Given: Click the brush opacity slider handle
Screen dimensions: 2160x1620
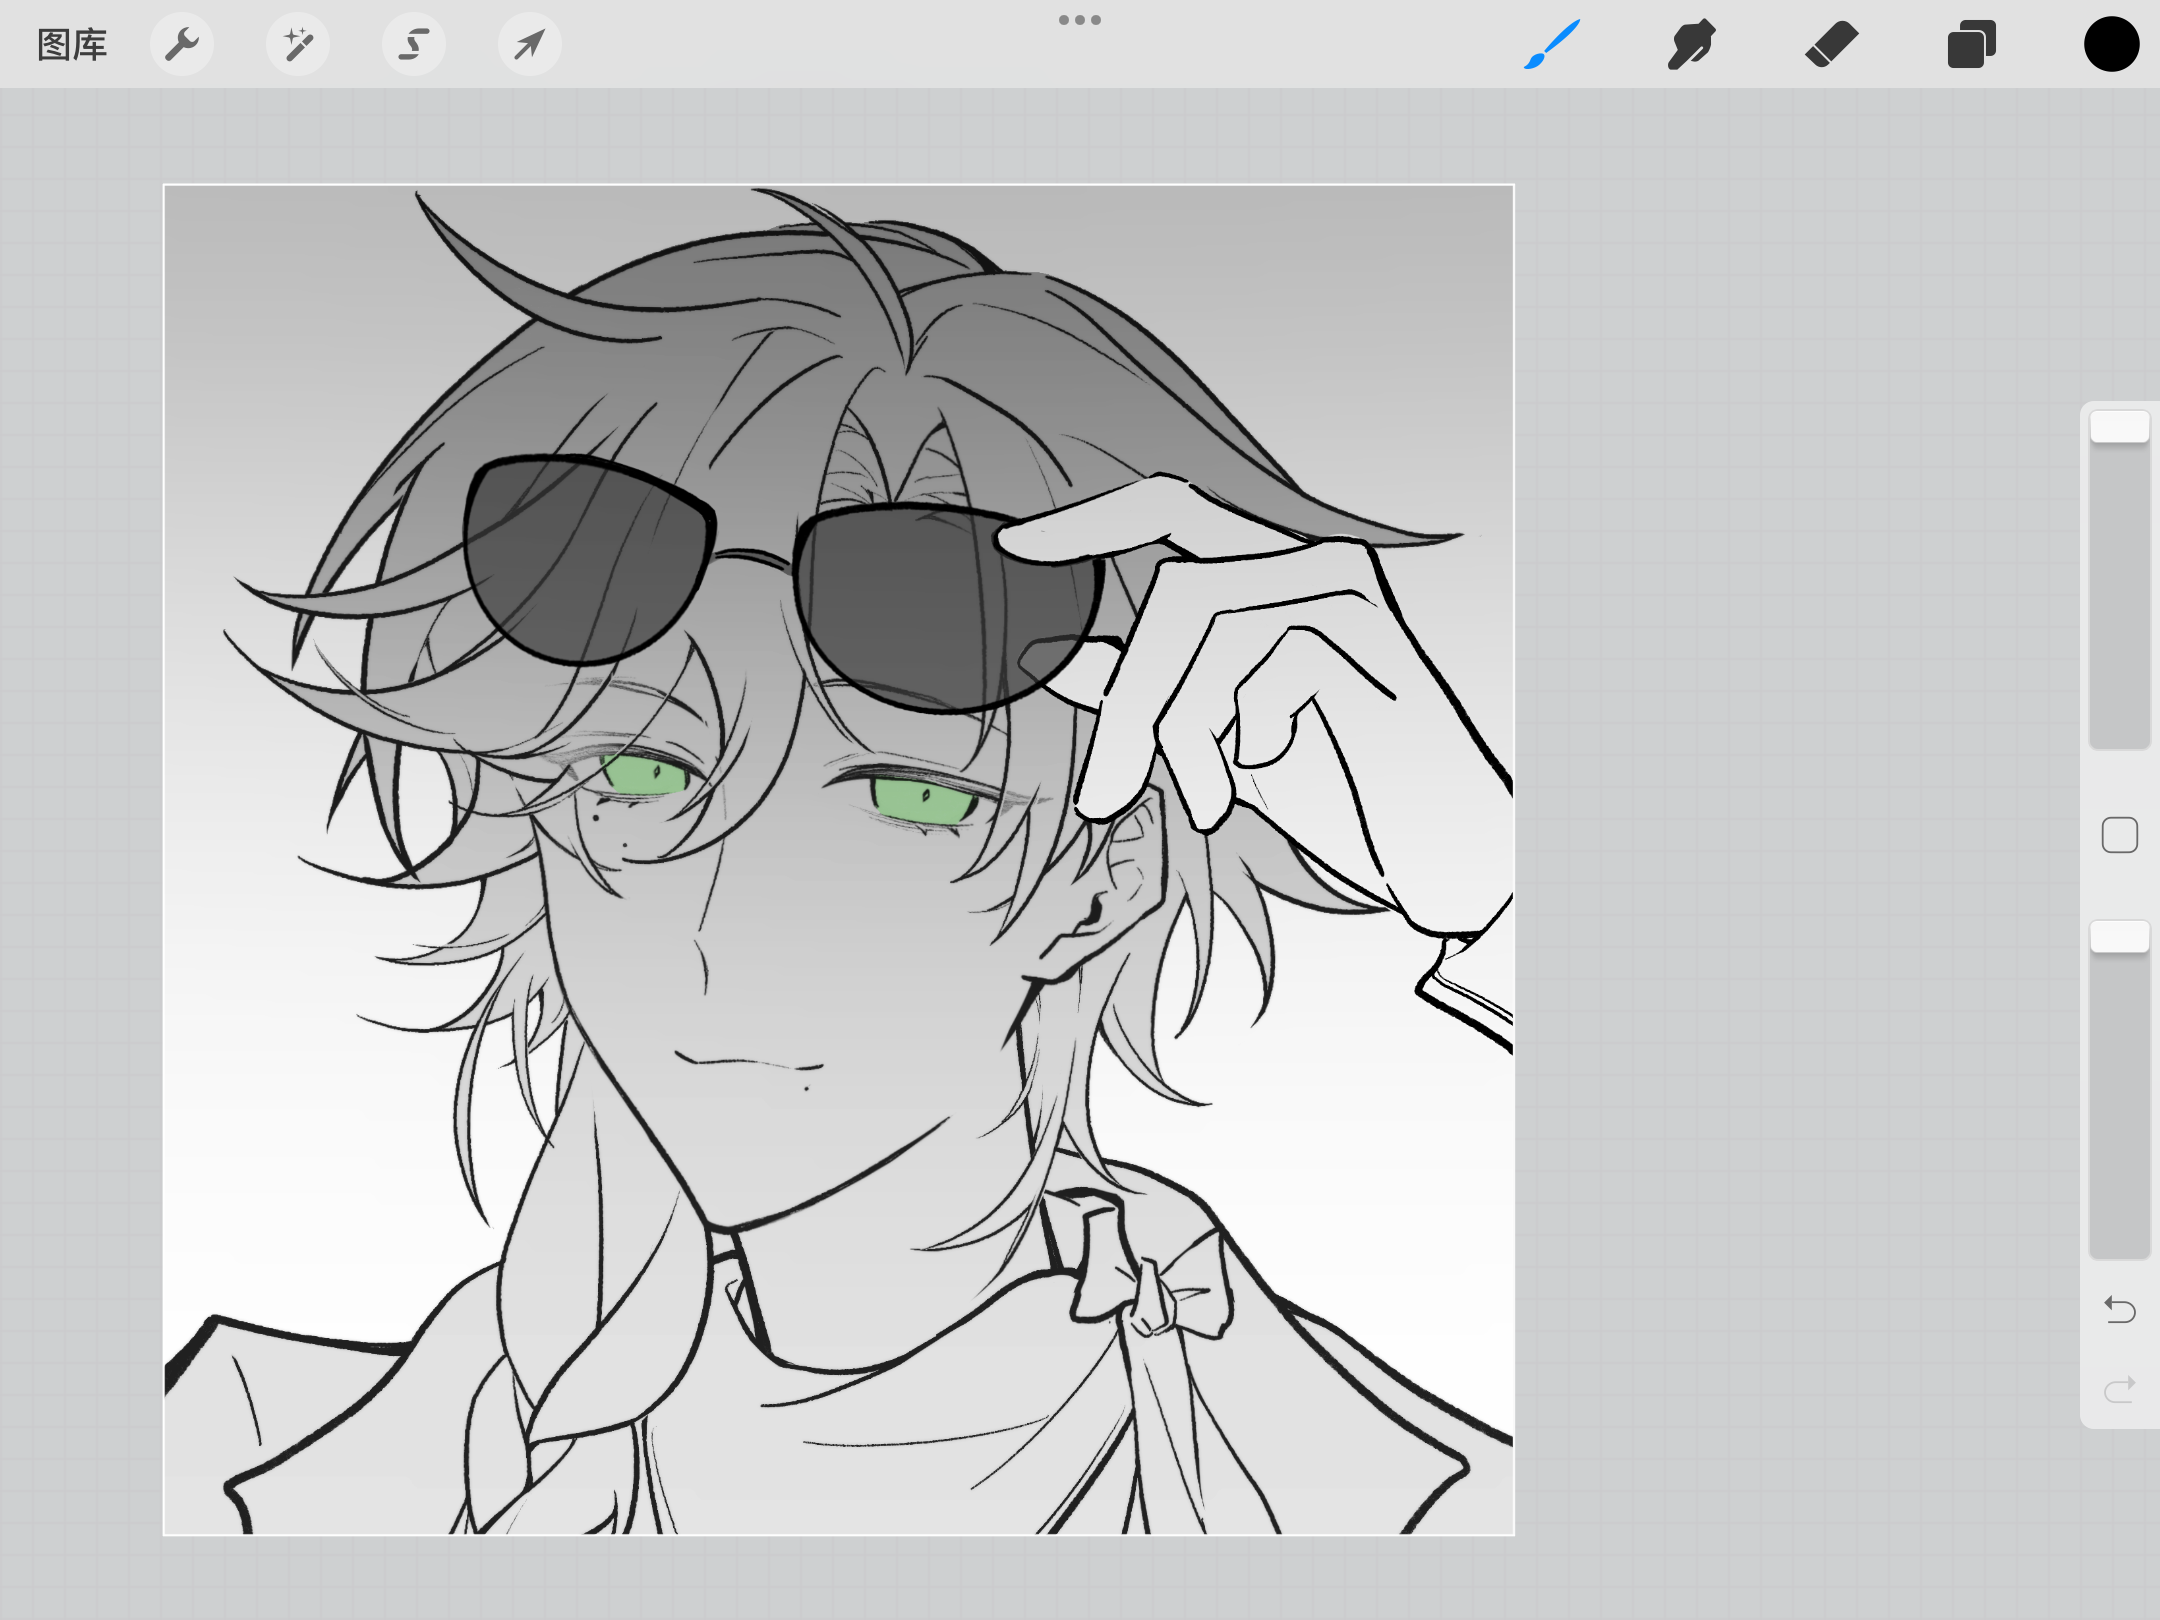Looking at the screenshot, I should (2119, 937).
